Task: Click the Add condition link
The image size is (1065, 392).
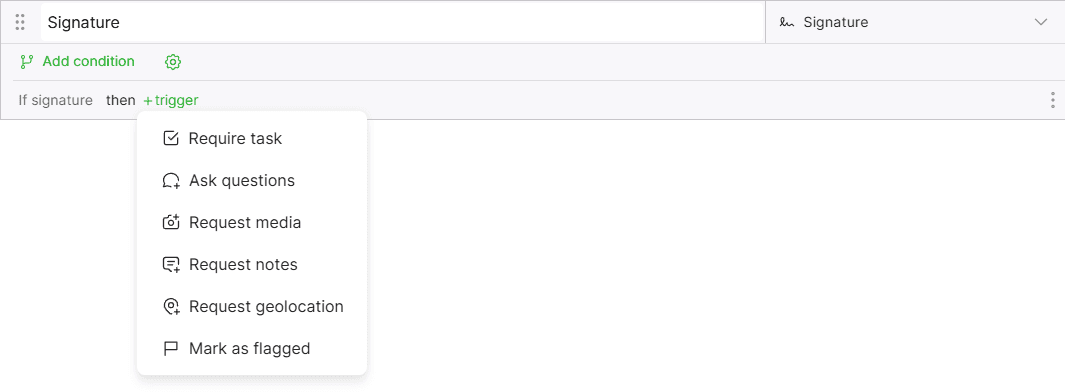Action: 88,62
